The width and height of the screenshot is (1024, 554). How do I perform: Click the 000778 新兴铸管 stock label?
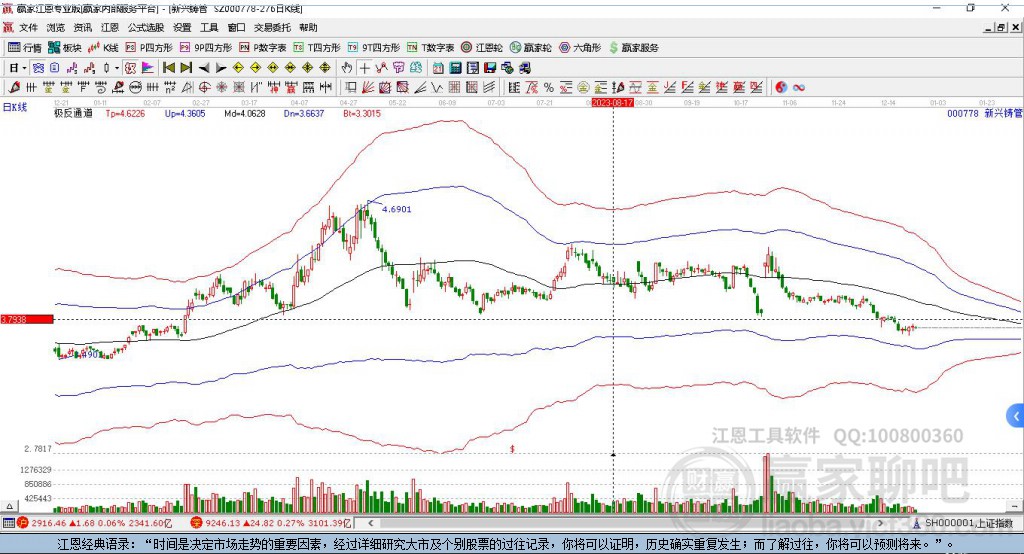tap(984, 113)
